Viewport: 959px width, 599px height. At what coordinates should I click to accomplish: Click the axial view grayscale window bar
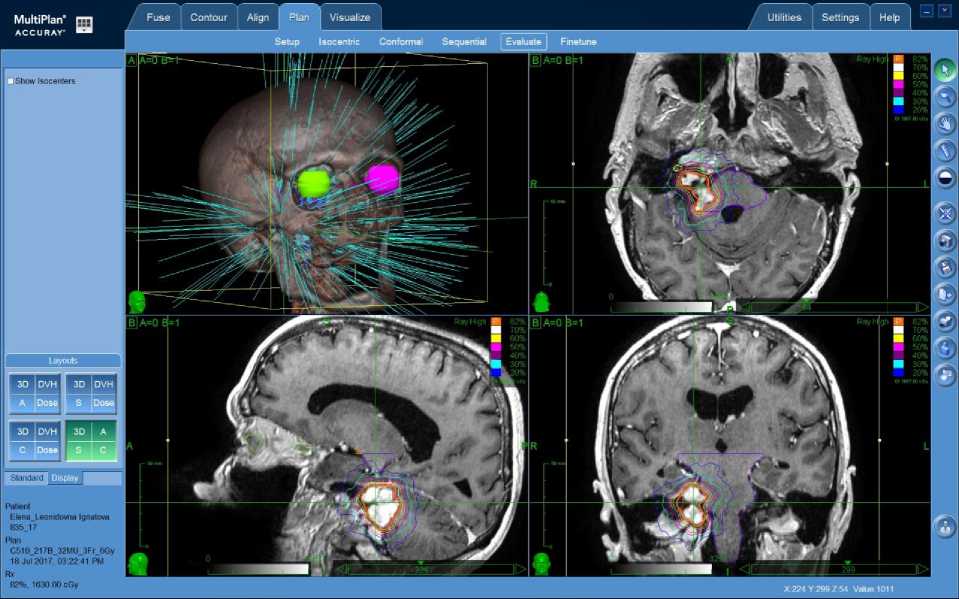click(x=661, y=307)
